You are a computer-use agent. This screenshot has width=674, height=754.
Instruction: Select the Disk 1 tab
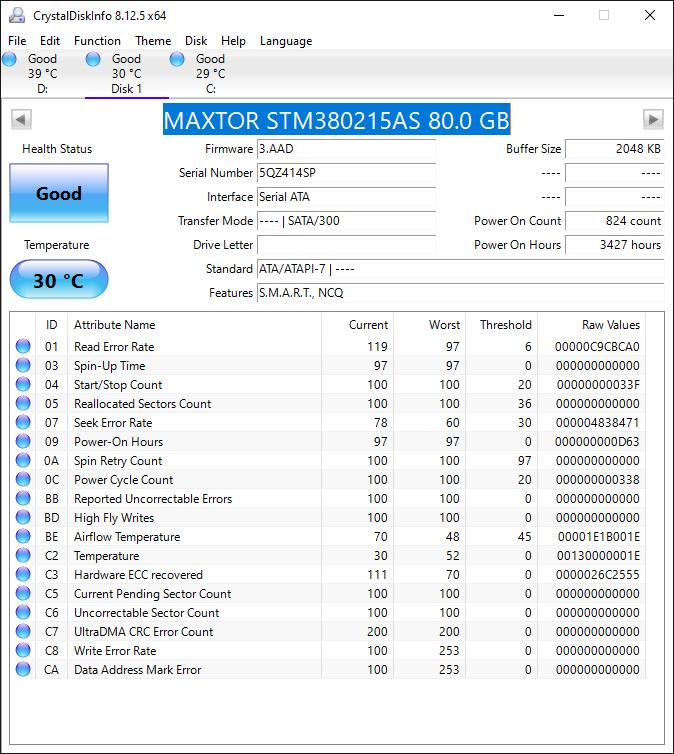[x=126, y=74]
